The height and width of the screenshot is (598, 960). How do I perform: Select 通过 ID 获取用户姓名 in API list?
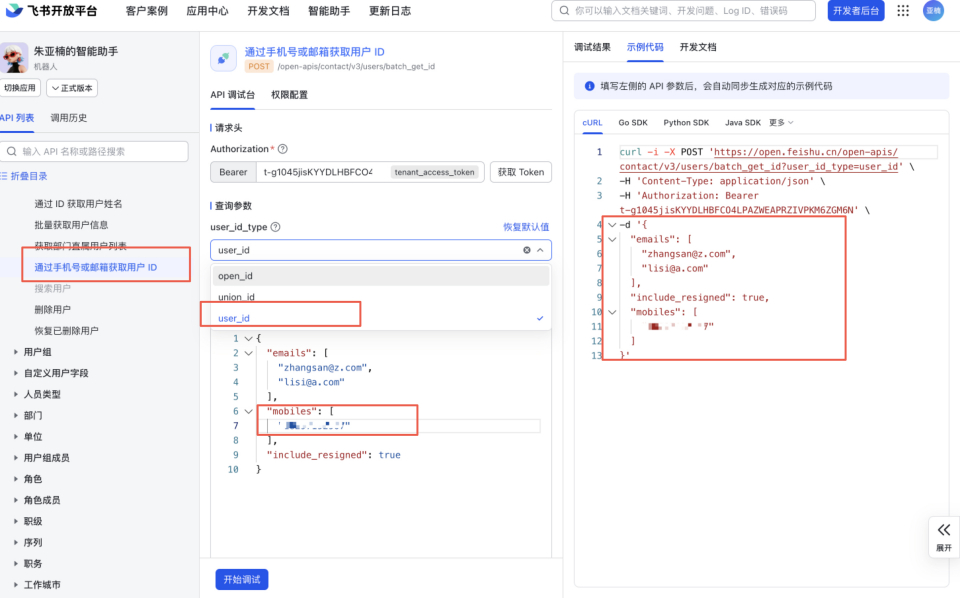(x=78, y=204)
